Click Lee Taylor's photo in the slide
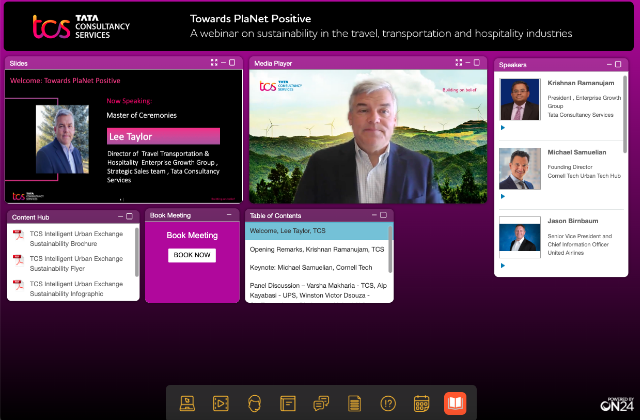The image size is (640, 420). tap(62, 139)
